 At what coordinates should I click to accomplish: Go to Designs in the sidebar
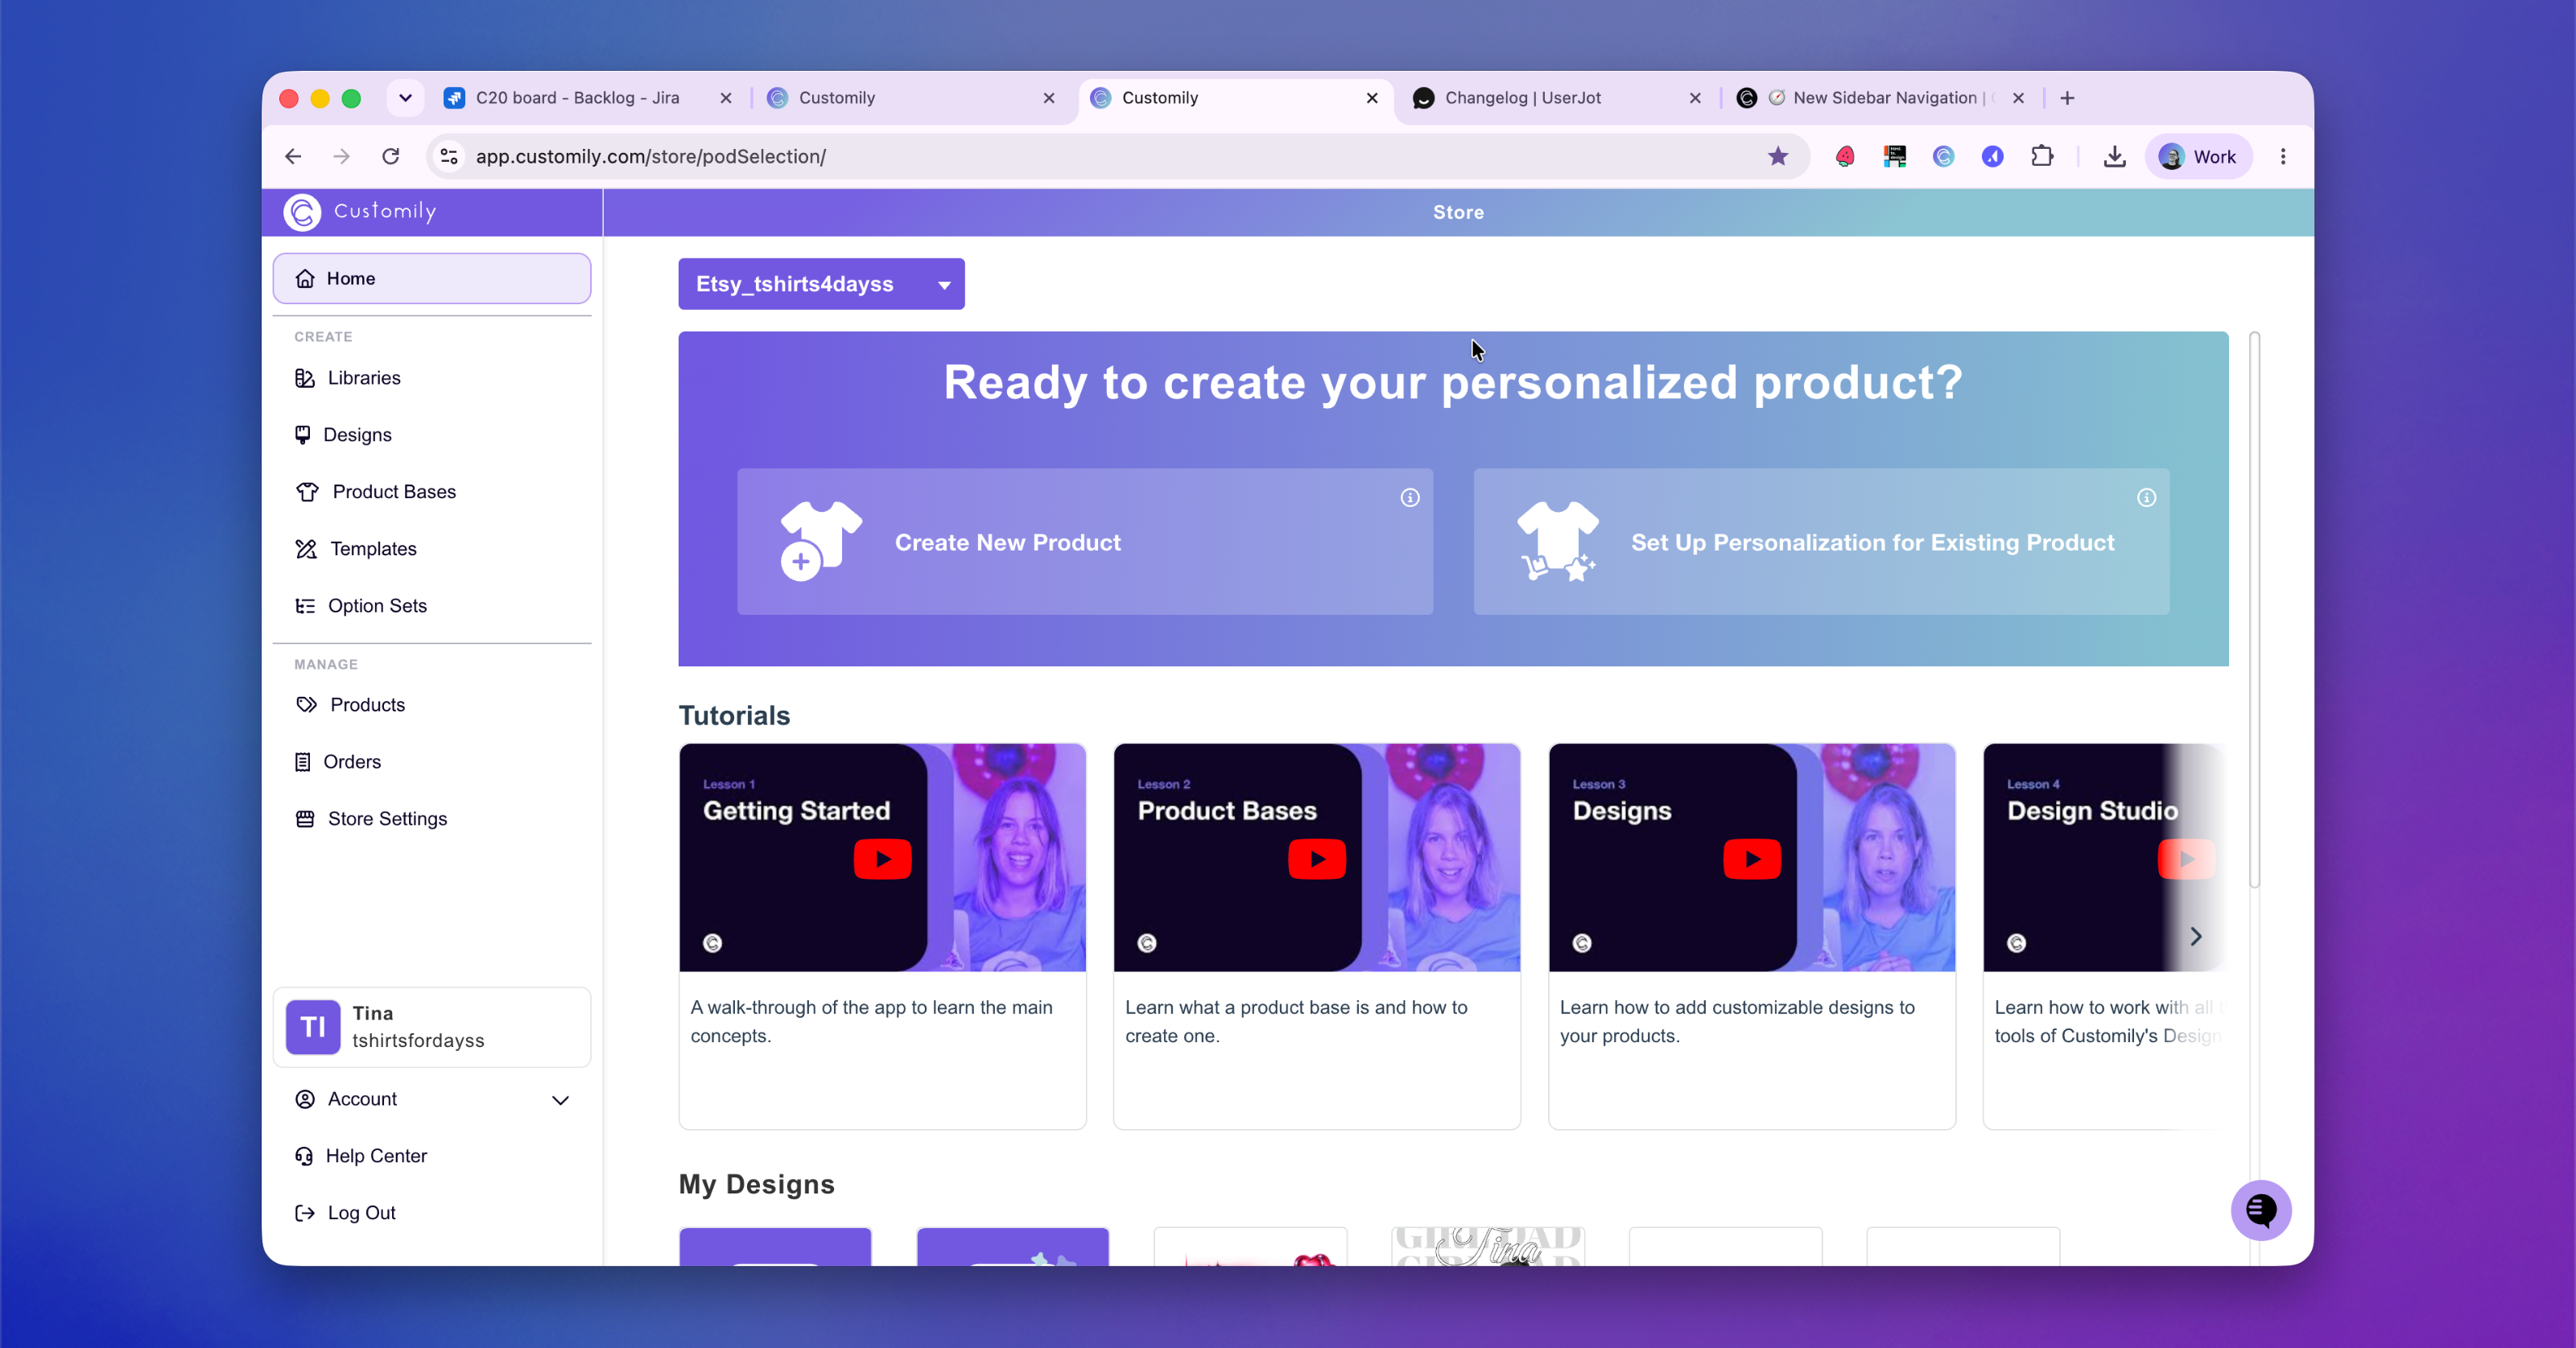point(432,435)
